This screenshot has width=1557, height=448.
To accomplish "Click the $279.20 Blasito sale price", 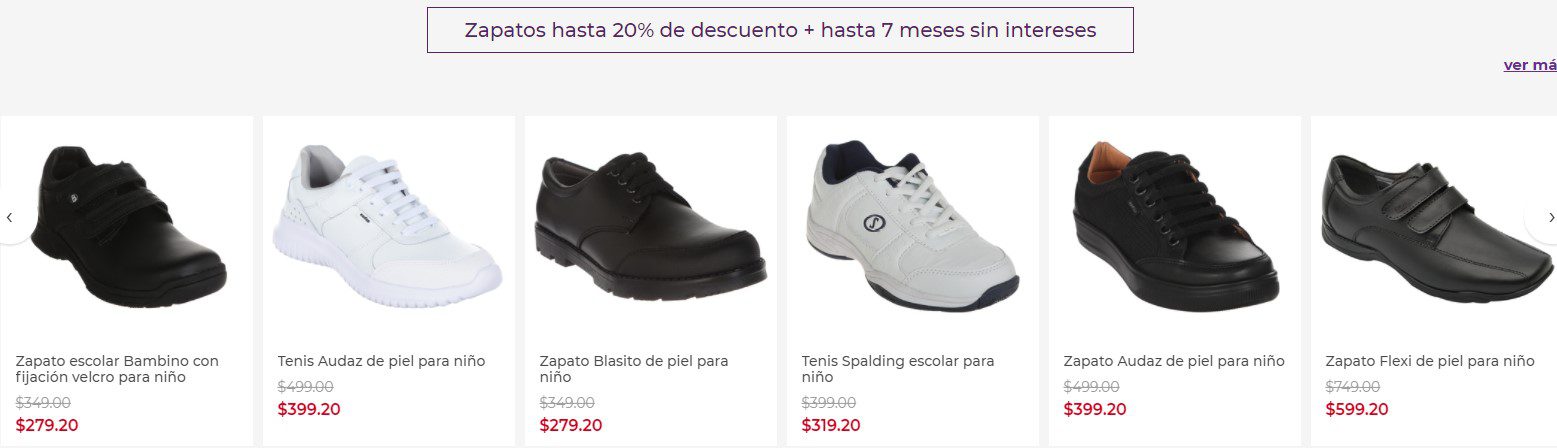I will pyautogui.click(x=571, y=425).
